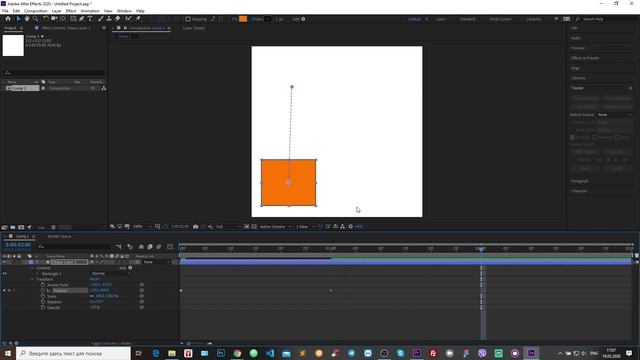Select the Brush tool

pos(100,19)
